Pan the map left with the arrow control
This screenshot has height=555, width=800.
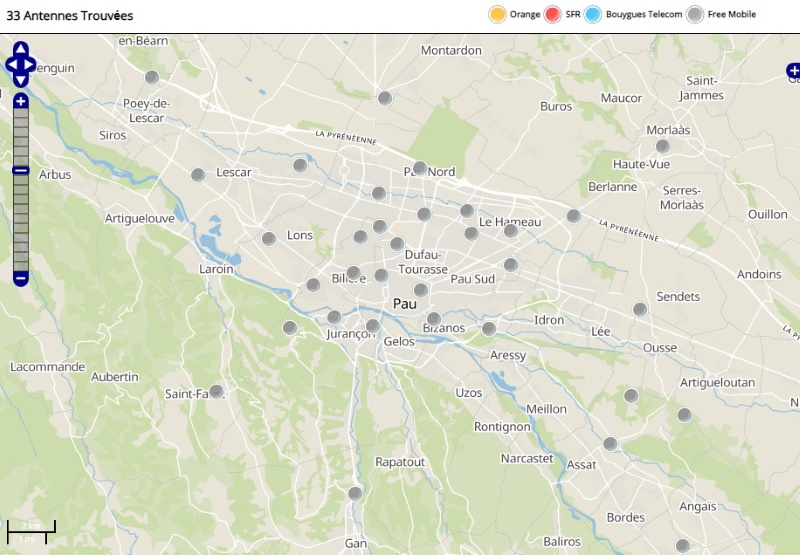10,65
